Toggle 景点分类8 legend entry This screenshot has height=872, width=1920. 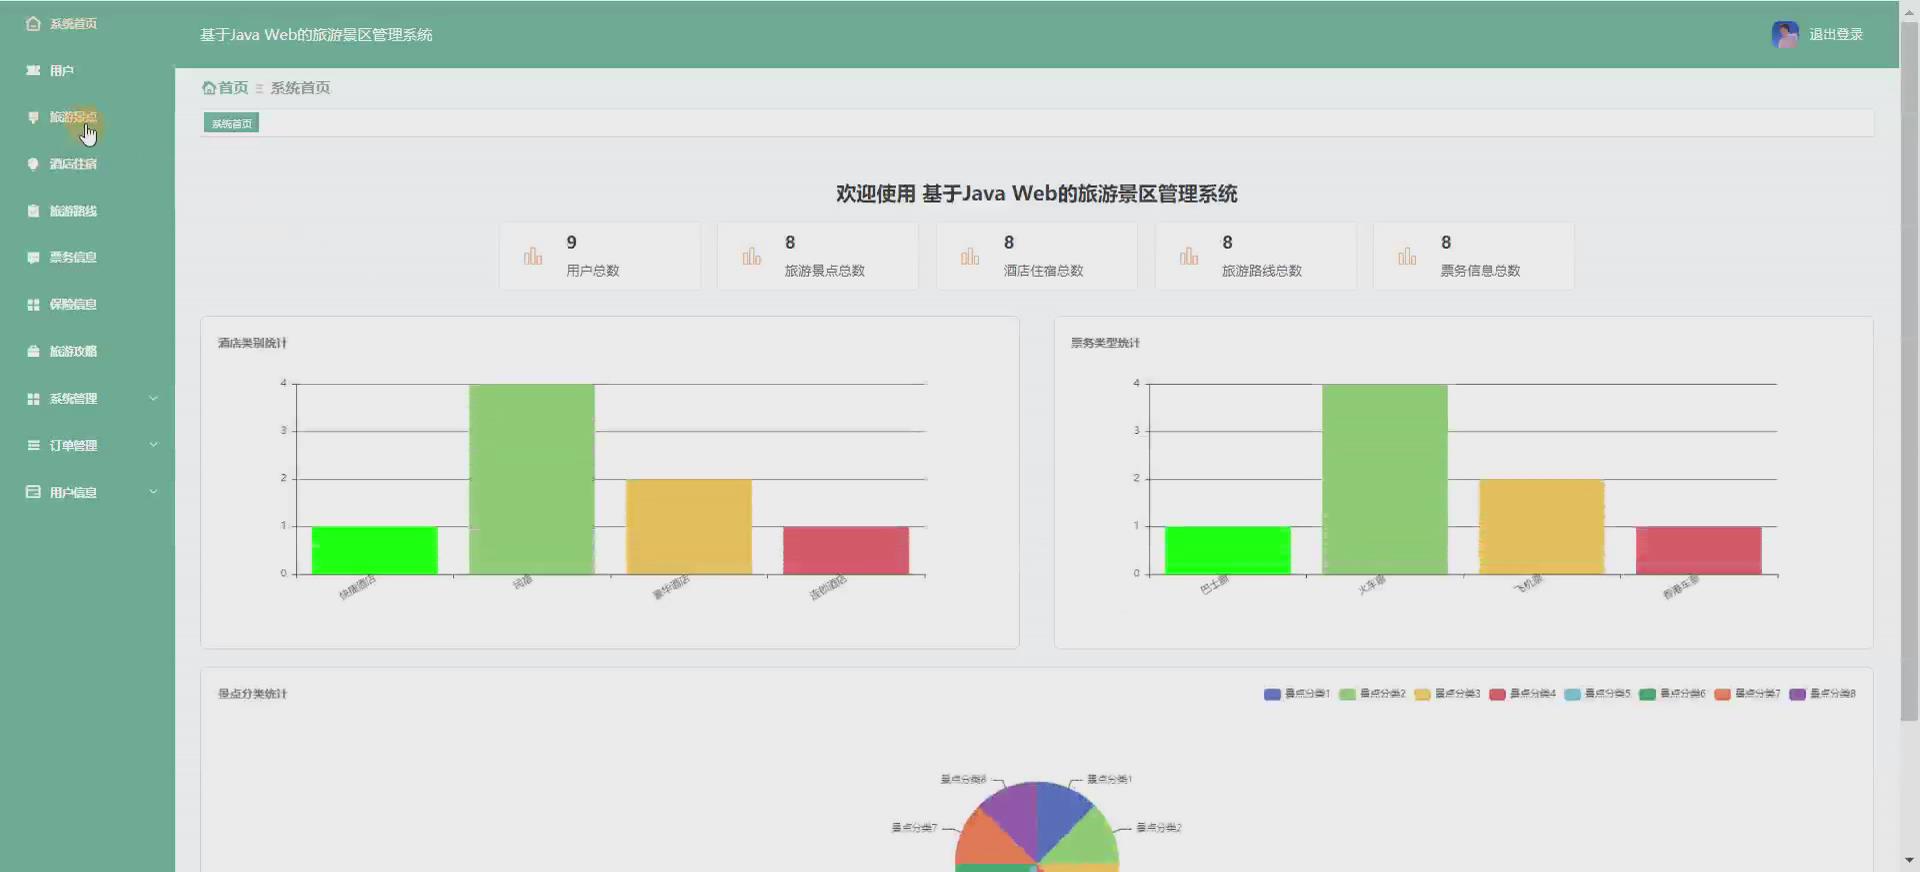click(x=1822, y=694)
